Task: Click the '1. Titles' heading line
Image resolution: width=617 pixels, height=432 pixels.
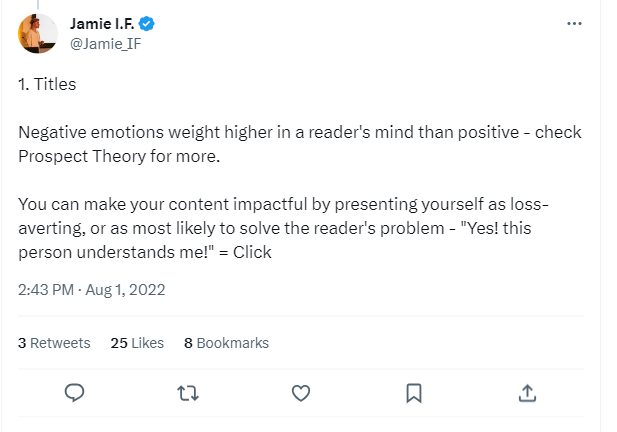Action: (47, 85)
